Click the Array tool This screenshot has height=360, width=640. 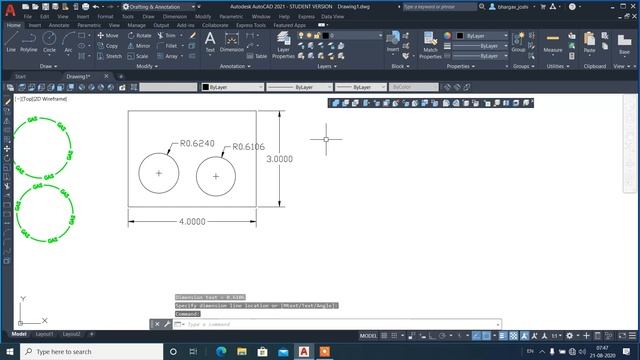pos(167,56)
